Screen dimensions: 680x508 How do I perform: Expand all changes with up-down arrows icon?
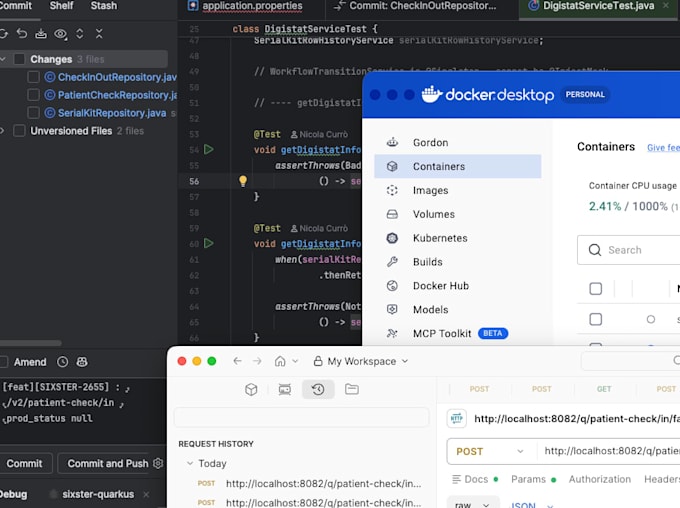(x=80, y=34)
